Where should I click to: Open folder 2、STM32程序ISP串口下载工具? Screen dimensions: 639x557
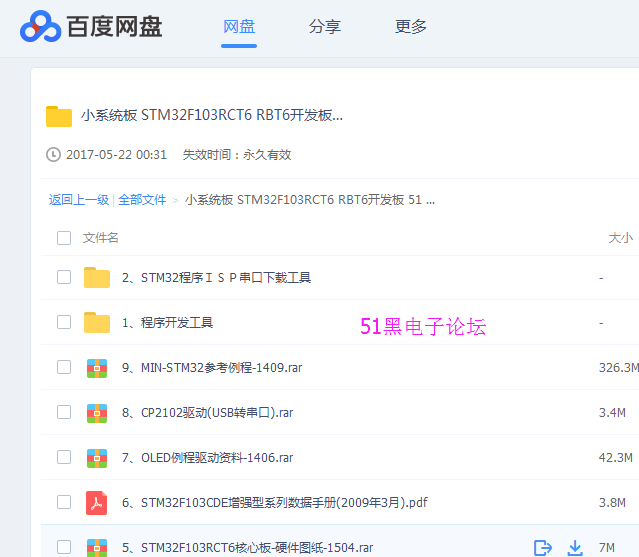(216, 277)
